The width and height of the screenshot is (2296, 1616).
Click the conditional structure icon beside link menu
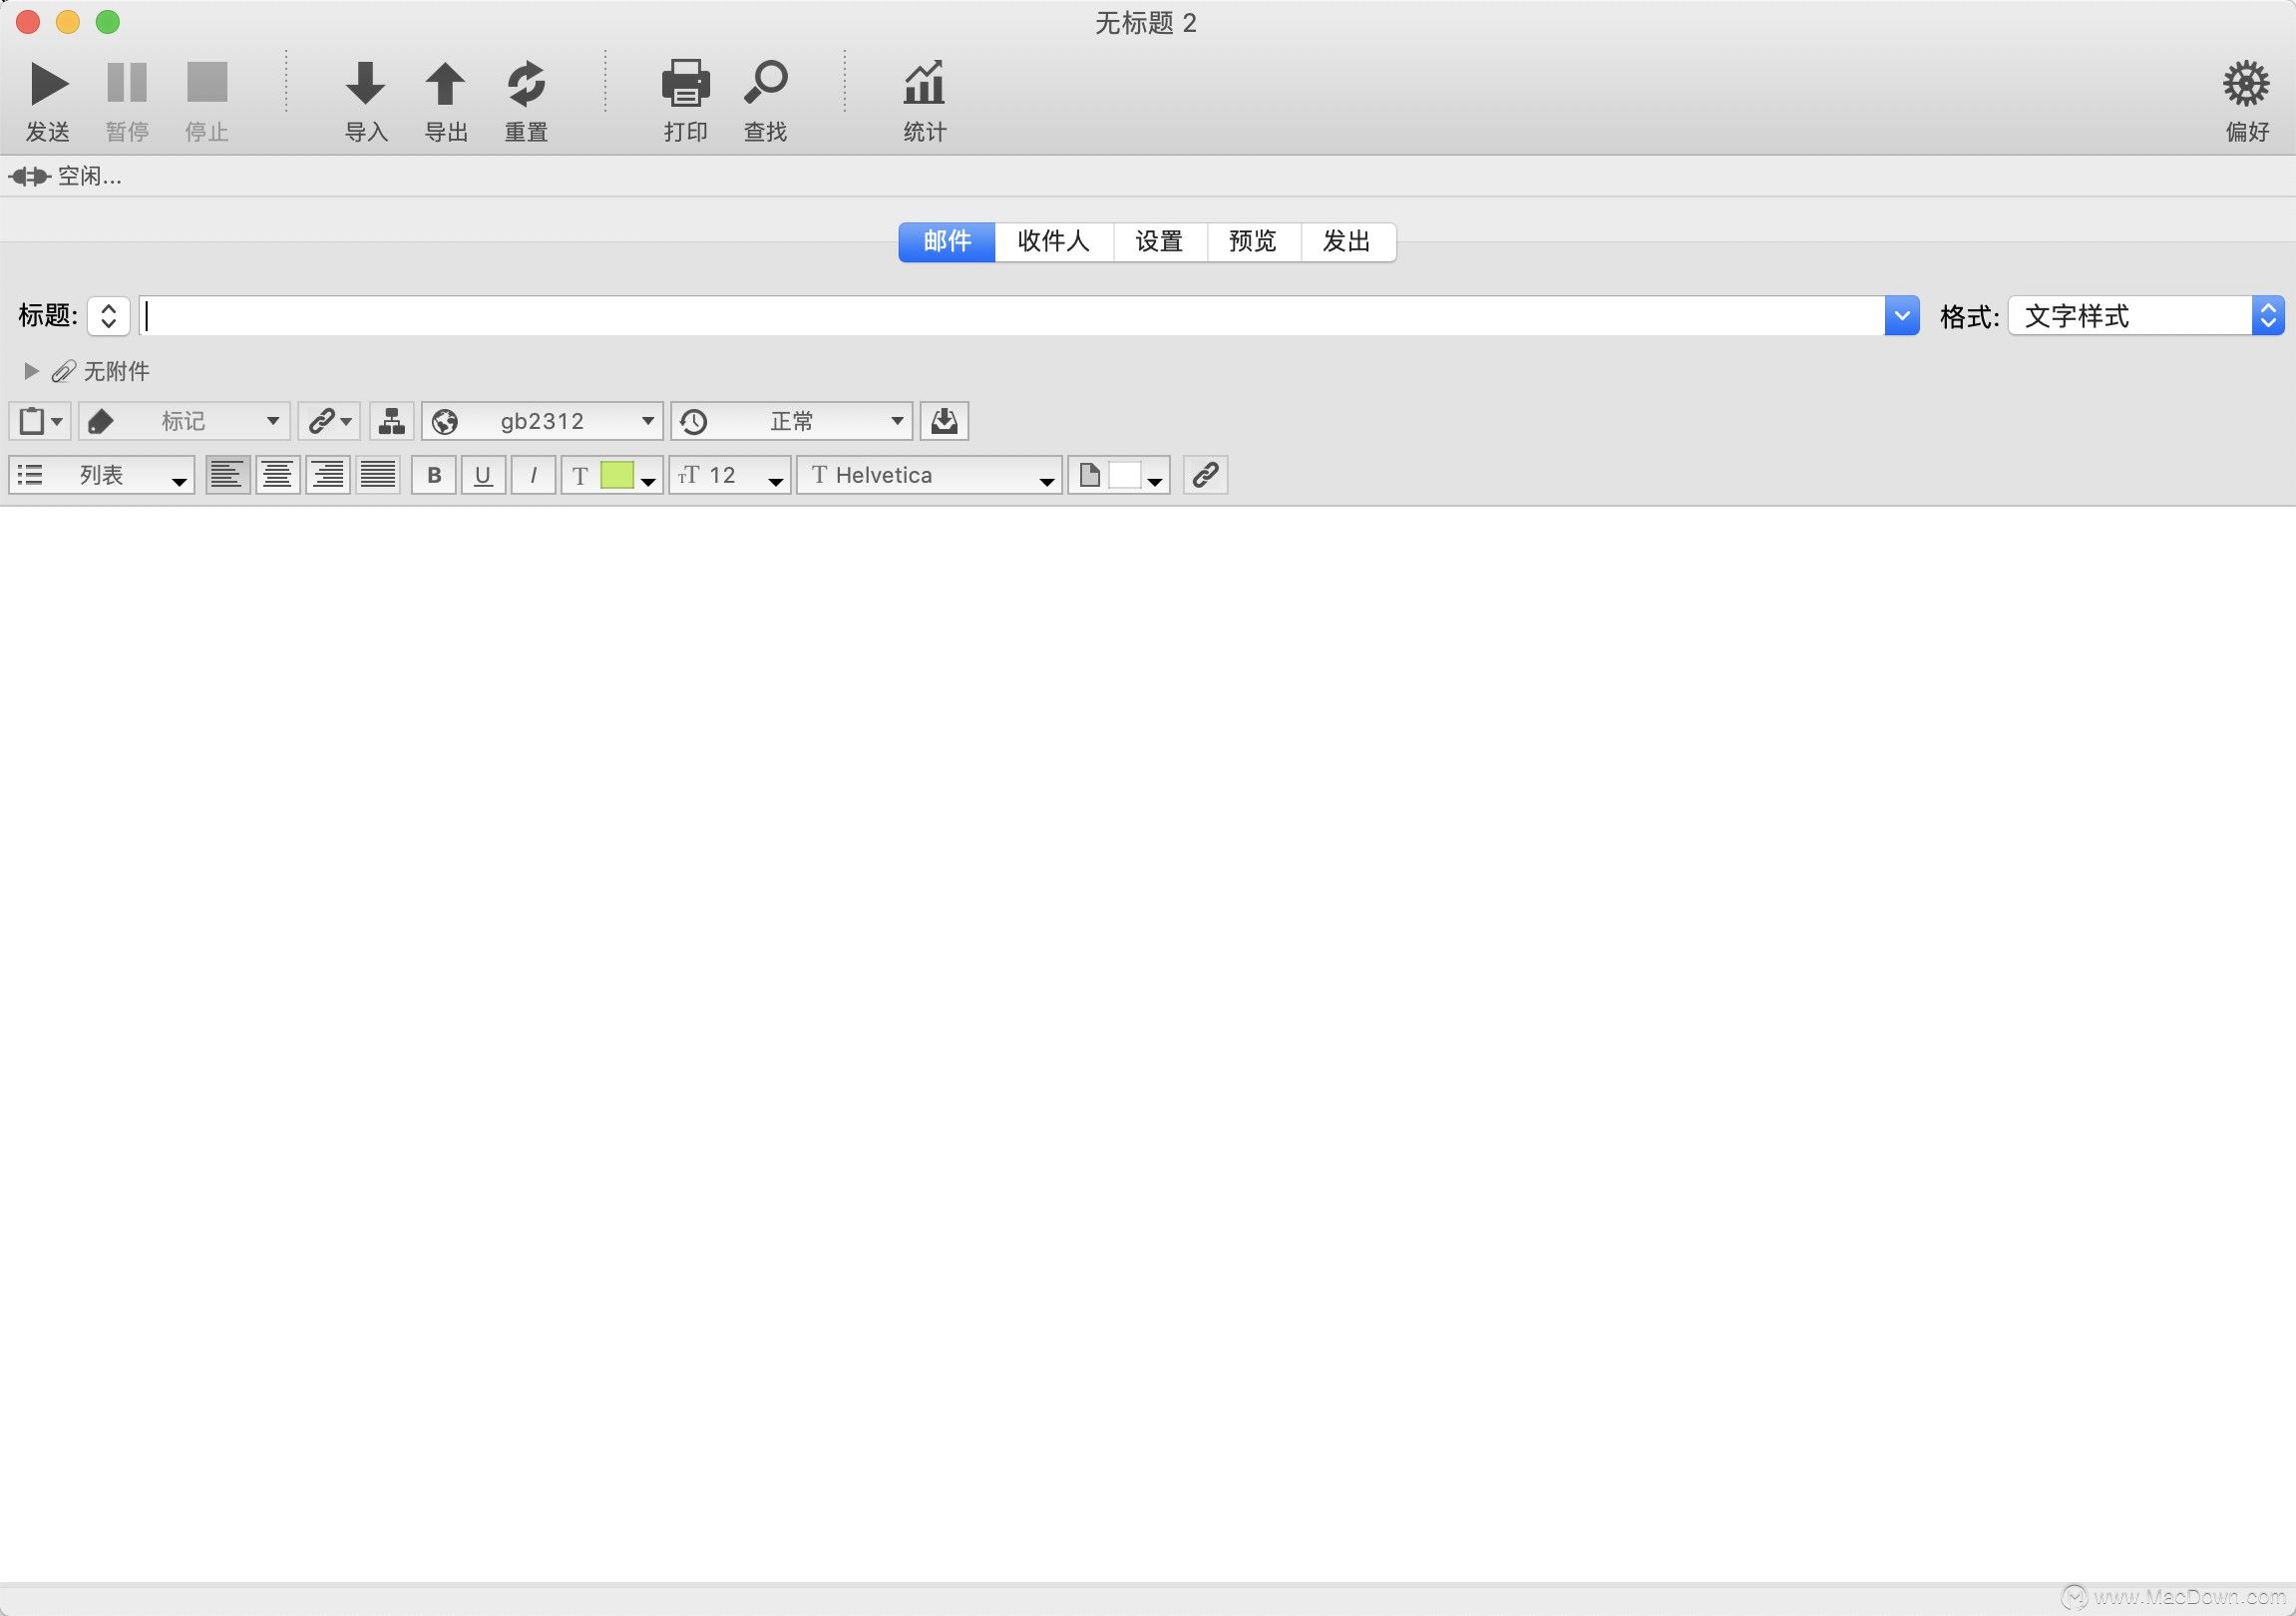(x=390, y=421)
